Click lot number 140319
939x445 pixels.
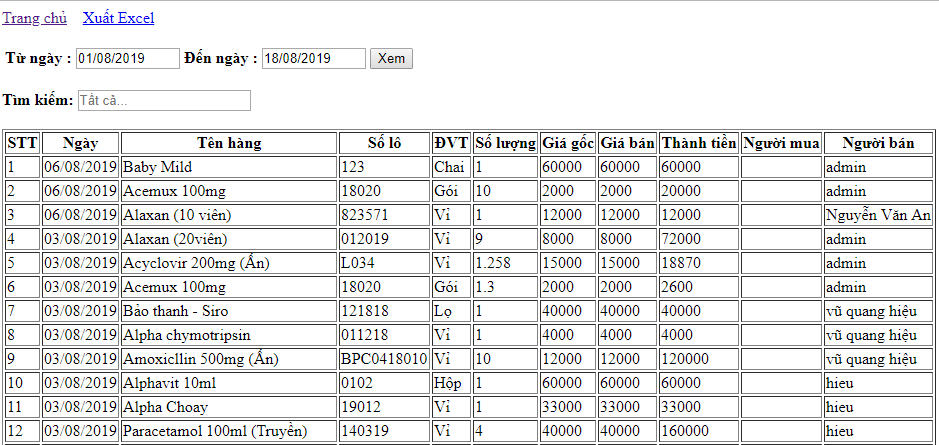pyautogui.click(x=384, y=431)
